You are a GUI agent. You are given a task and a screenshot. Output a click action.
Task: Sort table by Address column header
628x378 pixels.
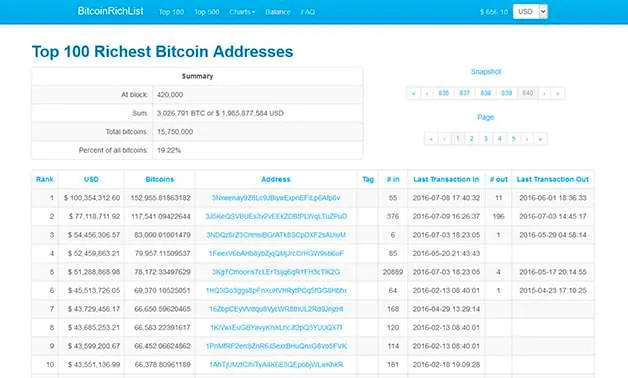[276, 179]
